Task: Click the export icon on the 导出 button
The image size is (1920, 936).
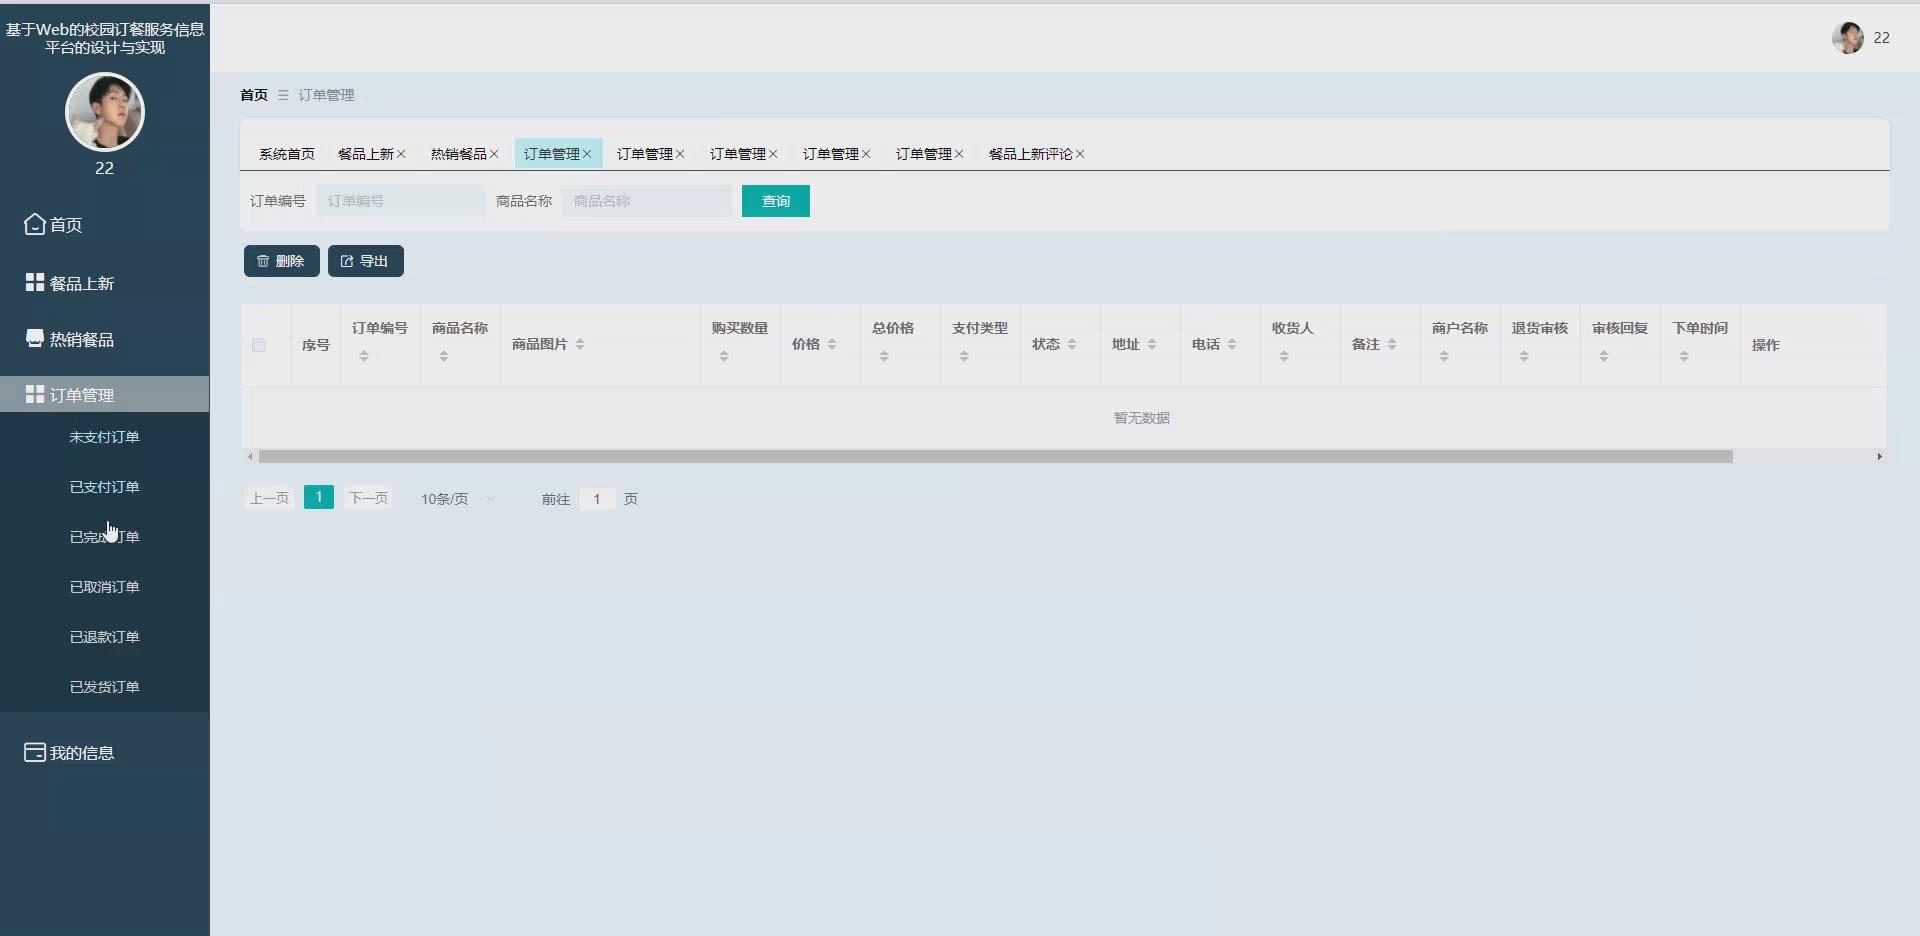Action: click(x=347, y=260)
